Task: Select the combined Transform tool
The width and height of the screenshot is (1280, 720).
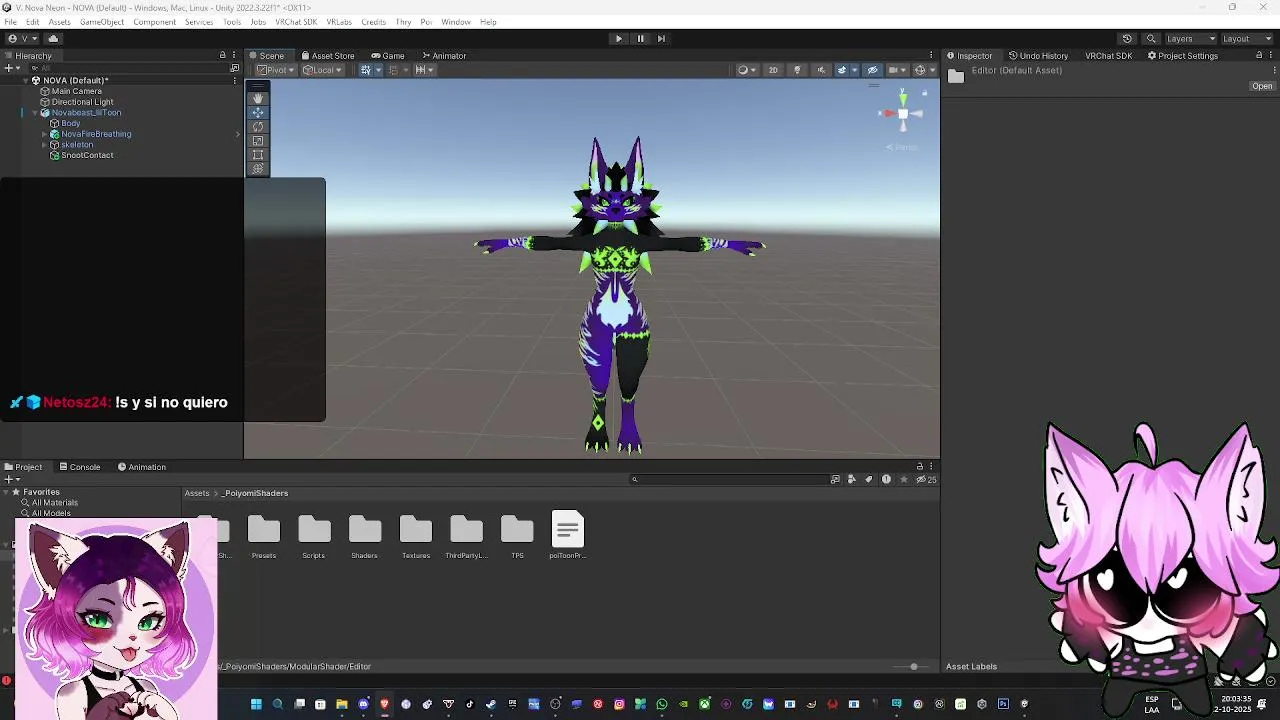Action: pyautogui.click(x=258, y=169)
